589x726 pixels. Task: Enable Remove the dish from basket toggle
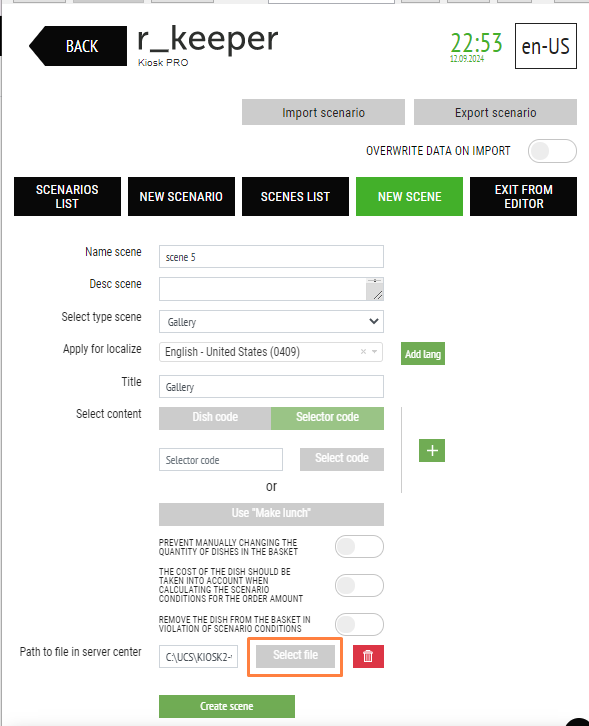click(x=359, y=625)
